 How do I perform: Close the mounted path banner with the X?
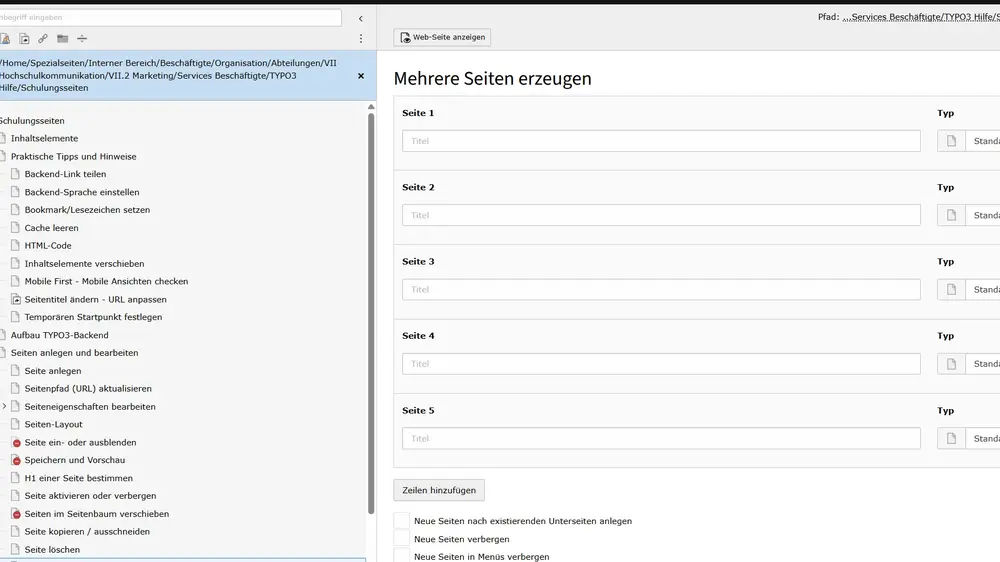click(x=361, y=76)
